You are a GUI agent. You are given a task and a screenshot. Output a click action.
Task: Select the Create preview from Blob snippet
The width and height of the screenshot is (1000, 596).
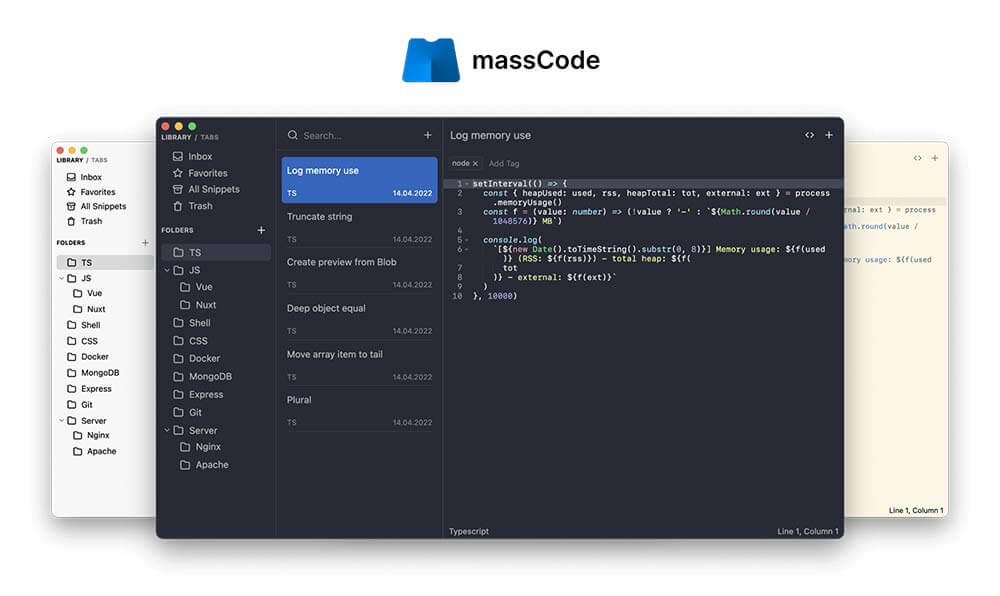click(x=360, y=273)
